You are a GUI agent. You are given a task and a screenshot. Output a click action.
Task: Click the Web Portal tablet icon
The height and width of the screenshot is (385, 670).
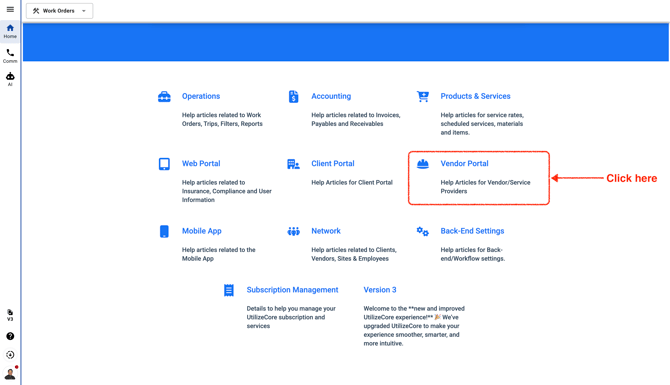[164, 164]
